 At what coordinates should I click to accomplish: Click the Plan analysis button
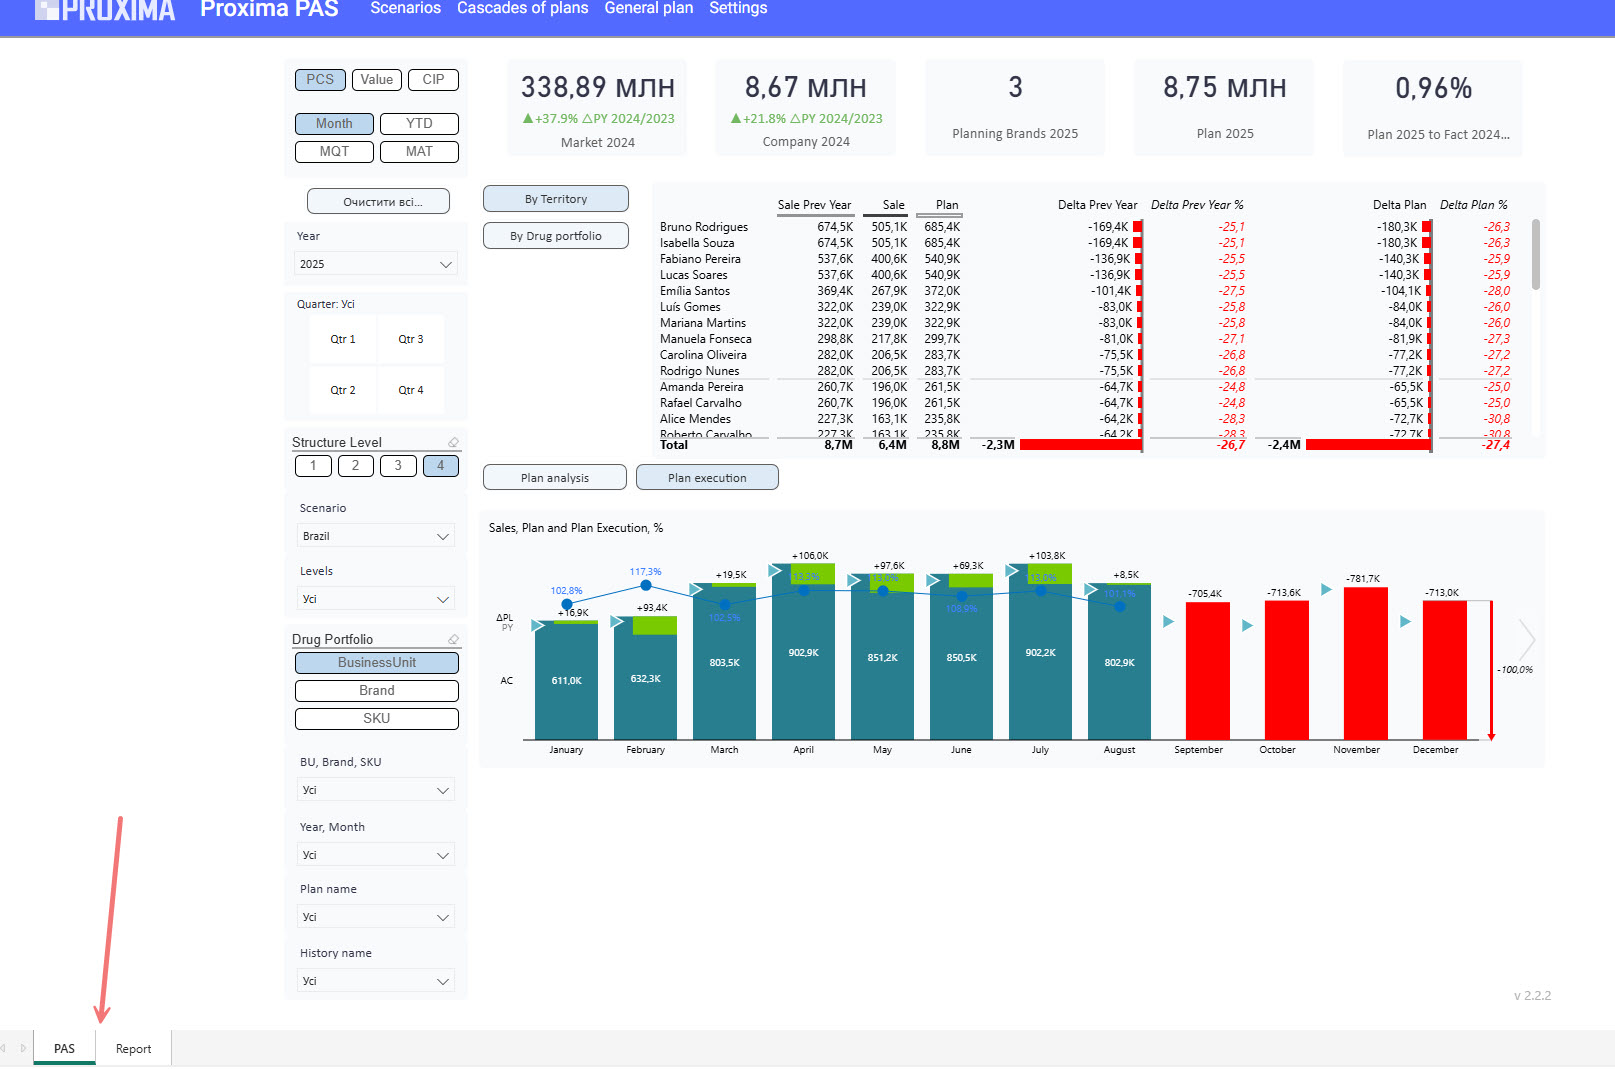[x=554, y=478]
